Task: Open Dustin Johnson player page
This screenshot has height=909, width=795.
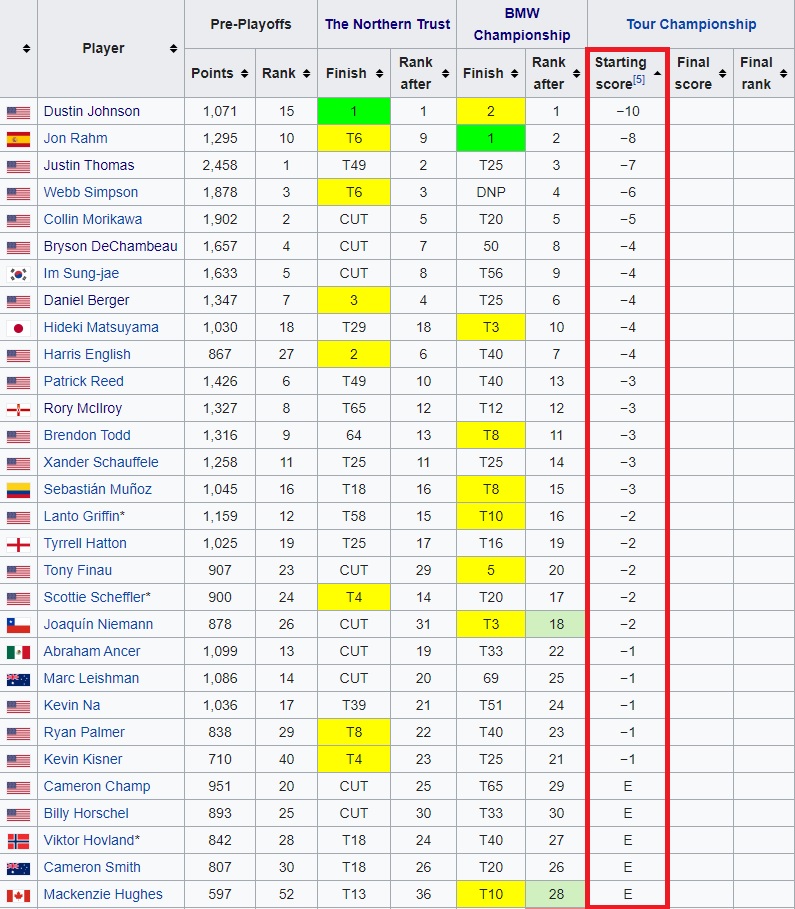Action: point(92,111)
